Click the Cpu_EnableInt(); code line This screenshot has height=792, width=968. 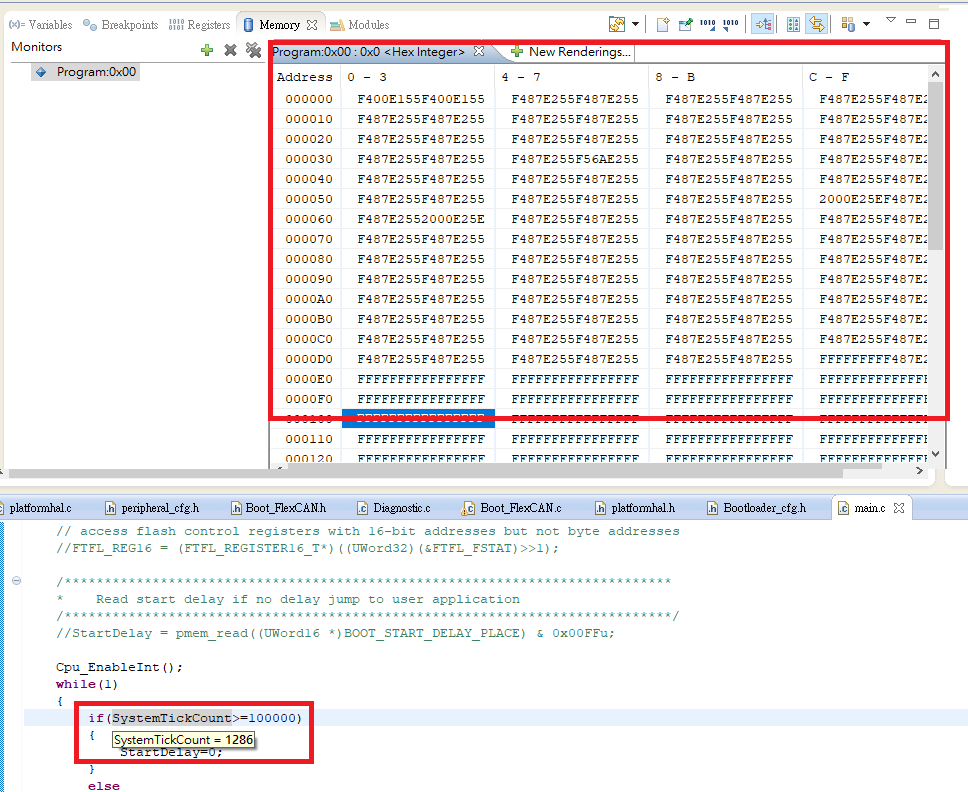(x=119, y=667)
